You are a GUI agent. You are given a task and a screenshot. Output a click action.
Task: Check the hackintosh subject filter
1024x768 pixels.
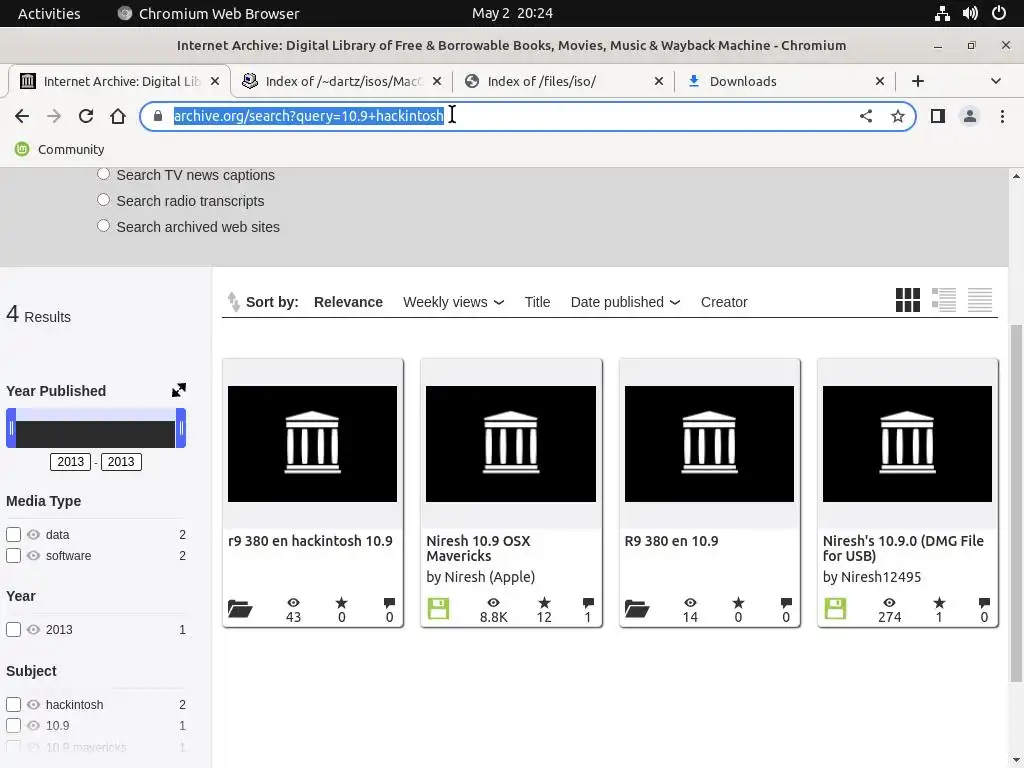coord(14,704)
